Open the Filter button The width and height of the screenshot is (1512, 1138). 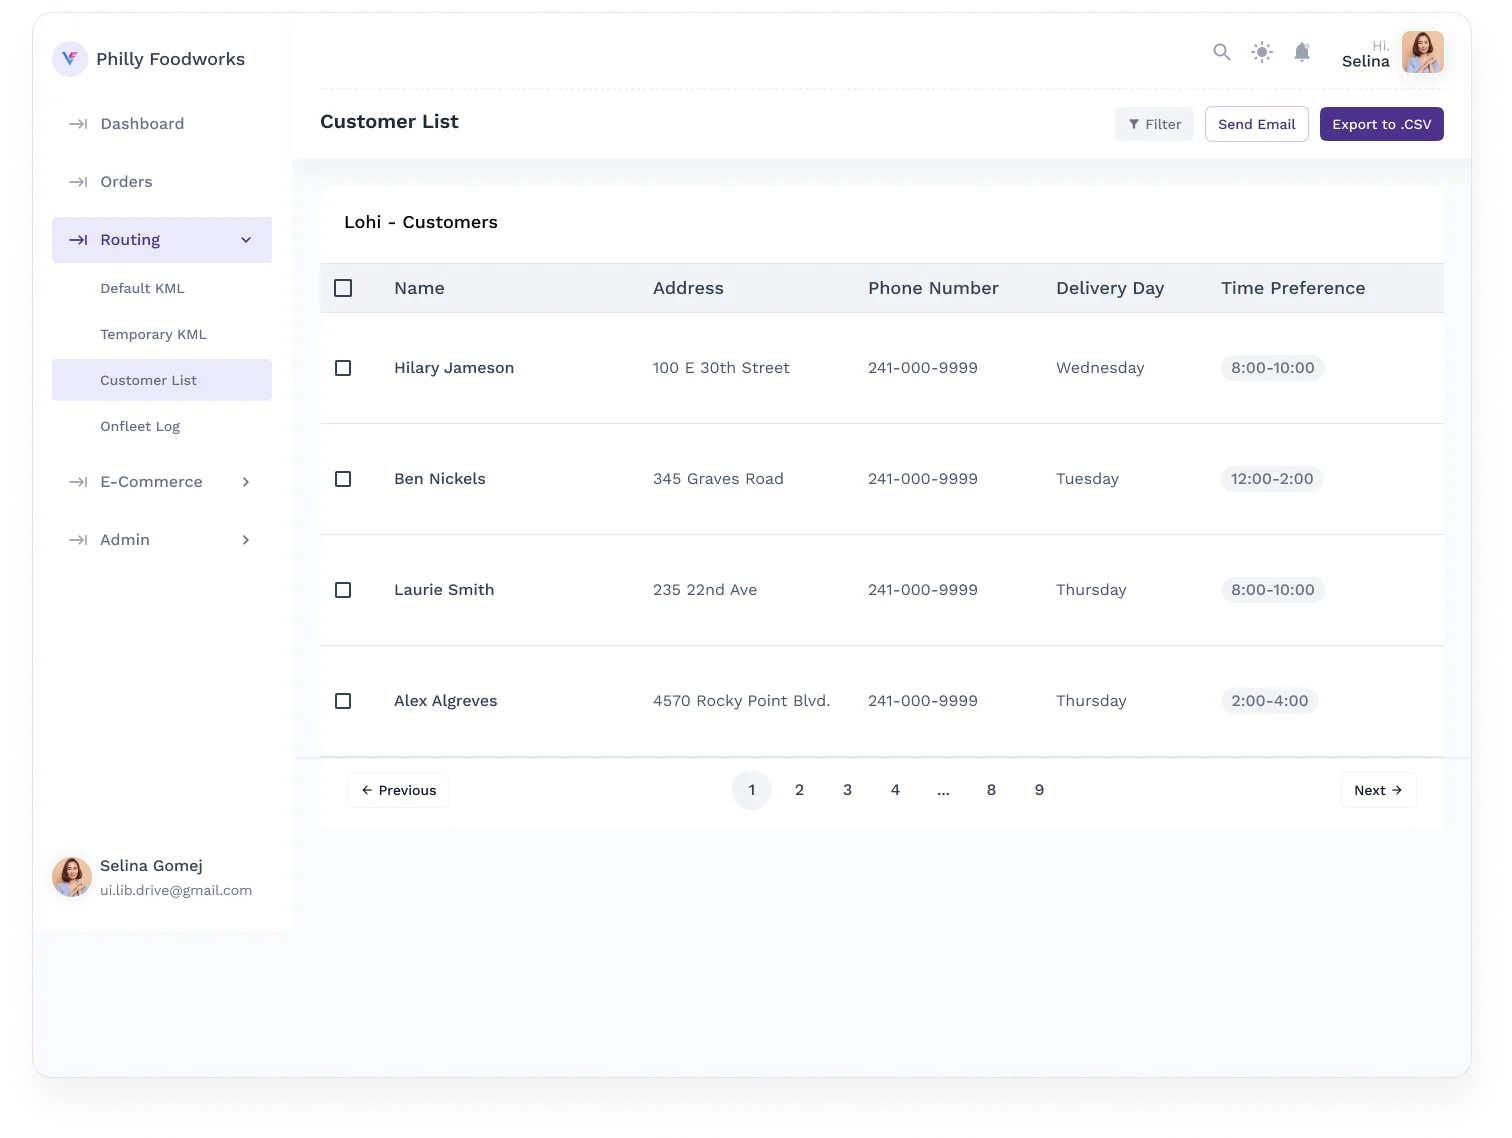point(1154,124)
